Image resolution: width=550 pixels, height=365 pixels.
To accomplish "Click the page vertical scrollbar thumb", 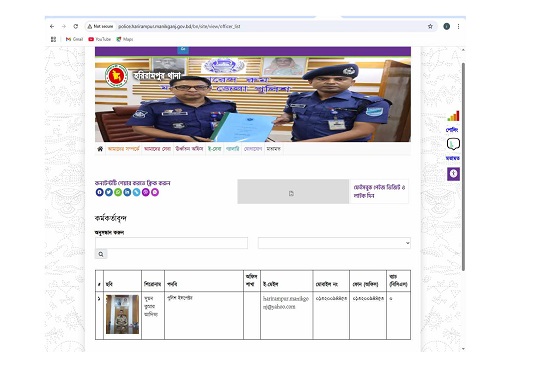I will 463,167.
